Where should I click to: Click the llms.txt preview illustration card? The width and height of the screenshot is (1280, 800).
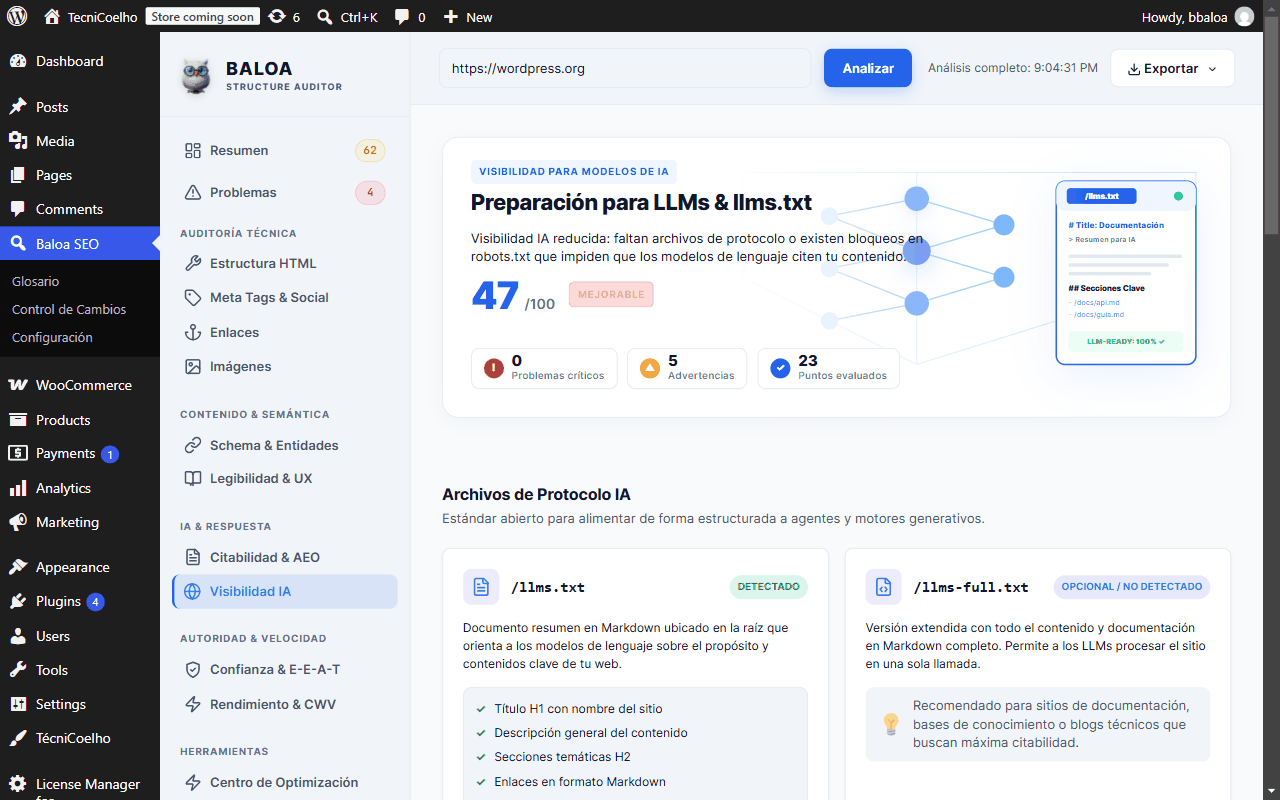coord(1126,272)
